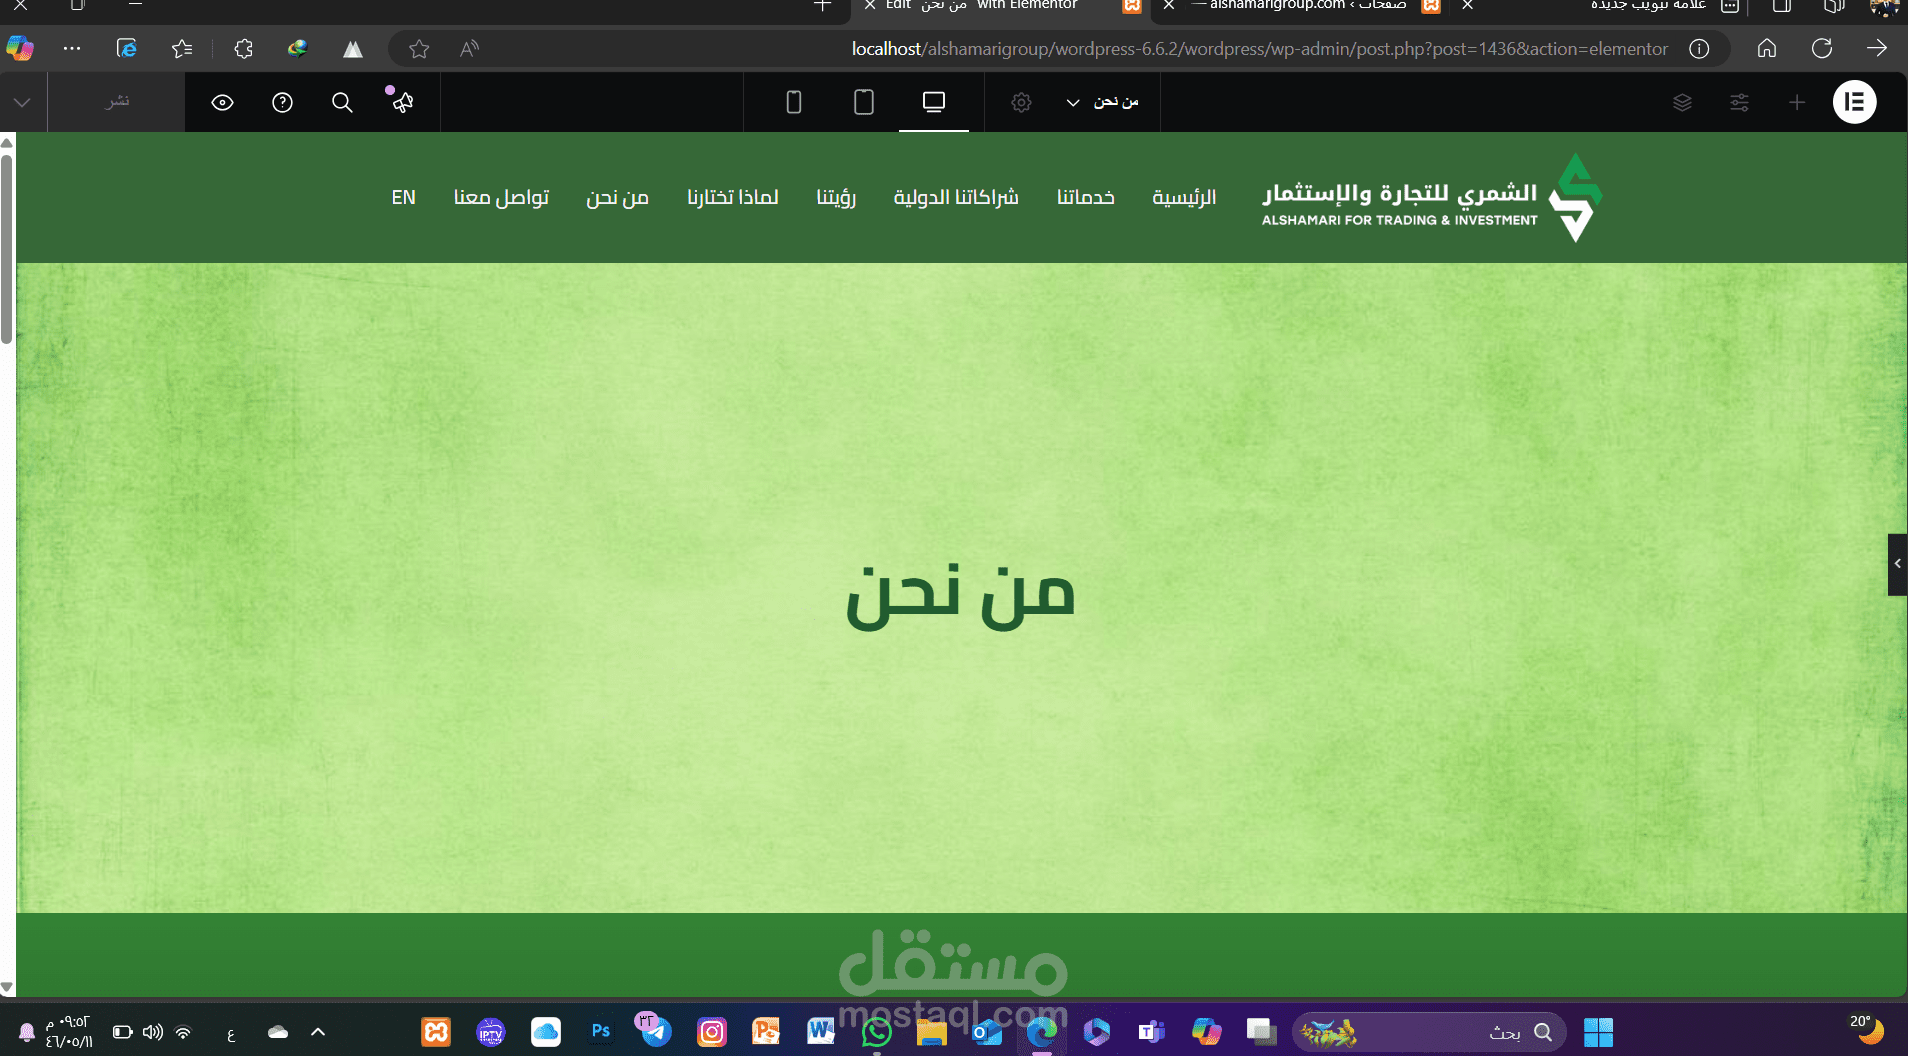1908x1056 pixels.
Task: Open the 'تواصل معنا' navigation link
Action: (x=501, y=197)
